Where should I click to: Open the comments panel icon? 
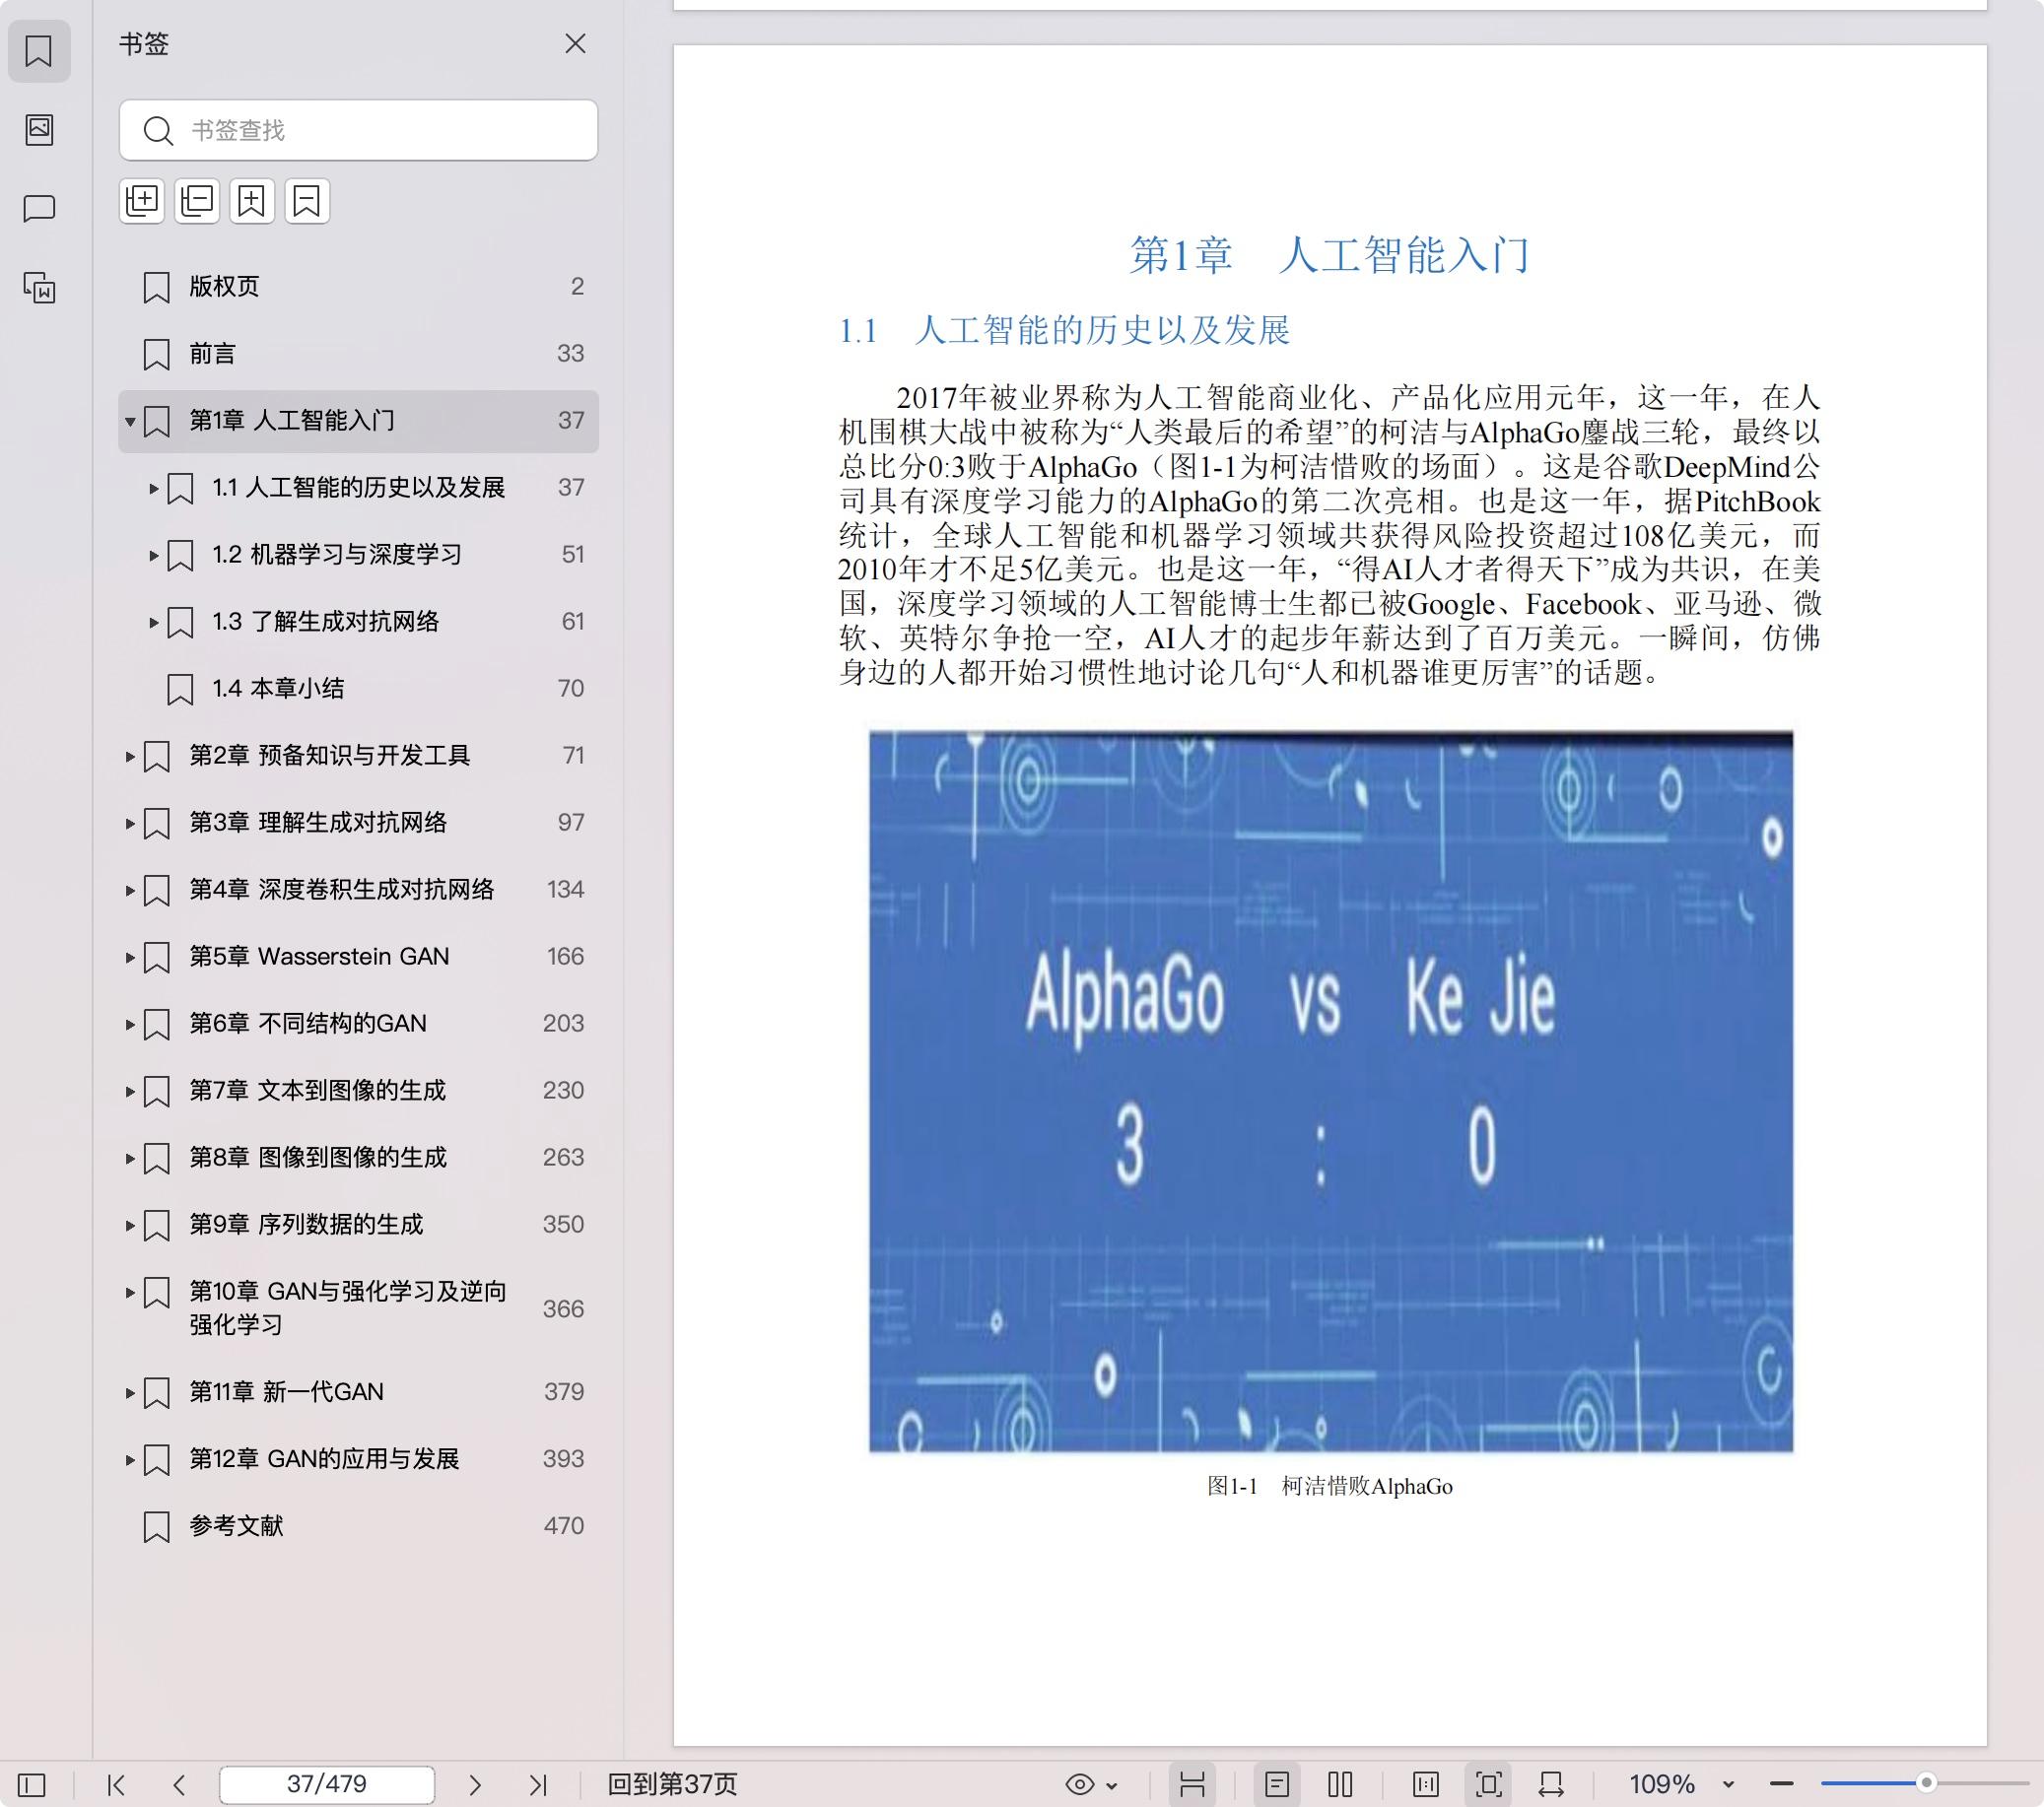pyautogui.click(x=39, y=208)
